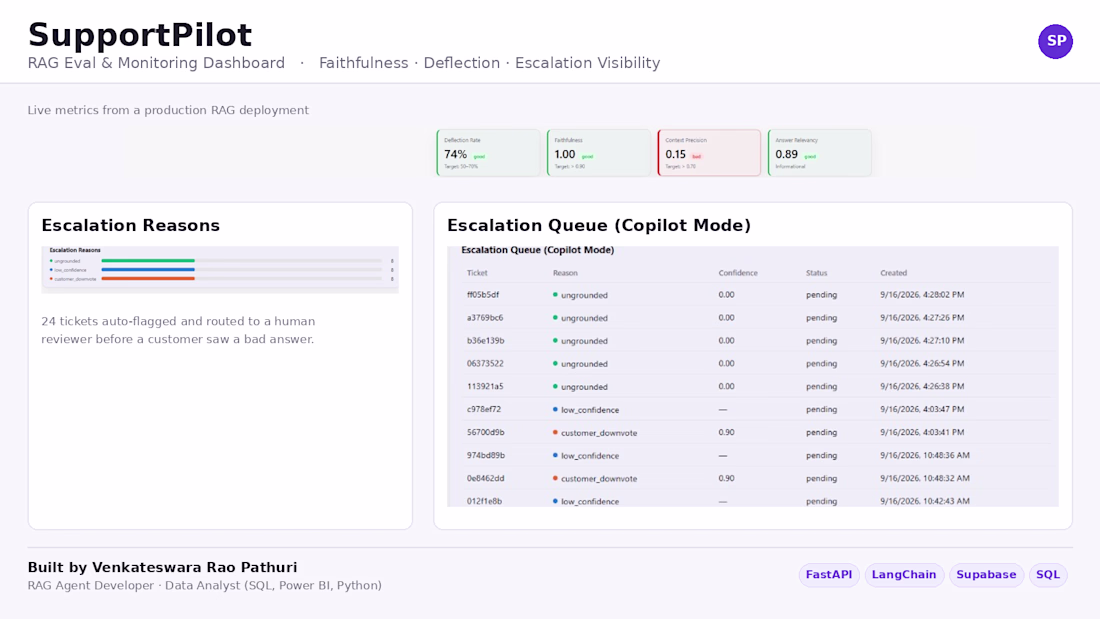
Task: Click the 24 tickets auto-flagged summary text
Action: pyautogui.click(x=178, y=330)
